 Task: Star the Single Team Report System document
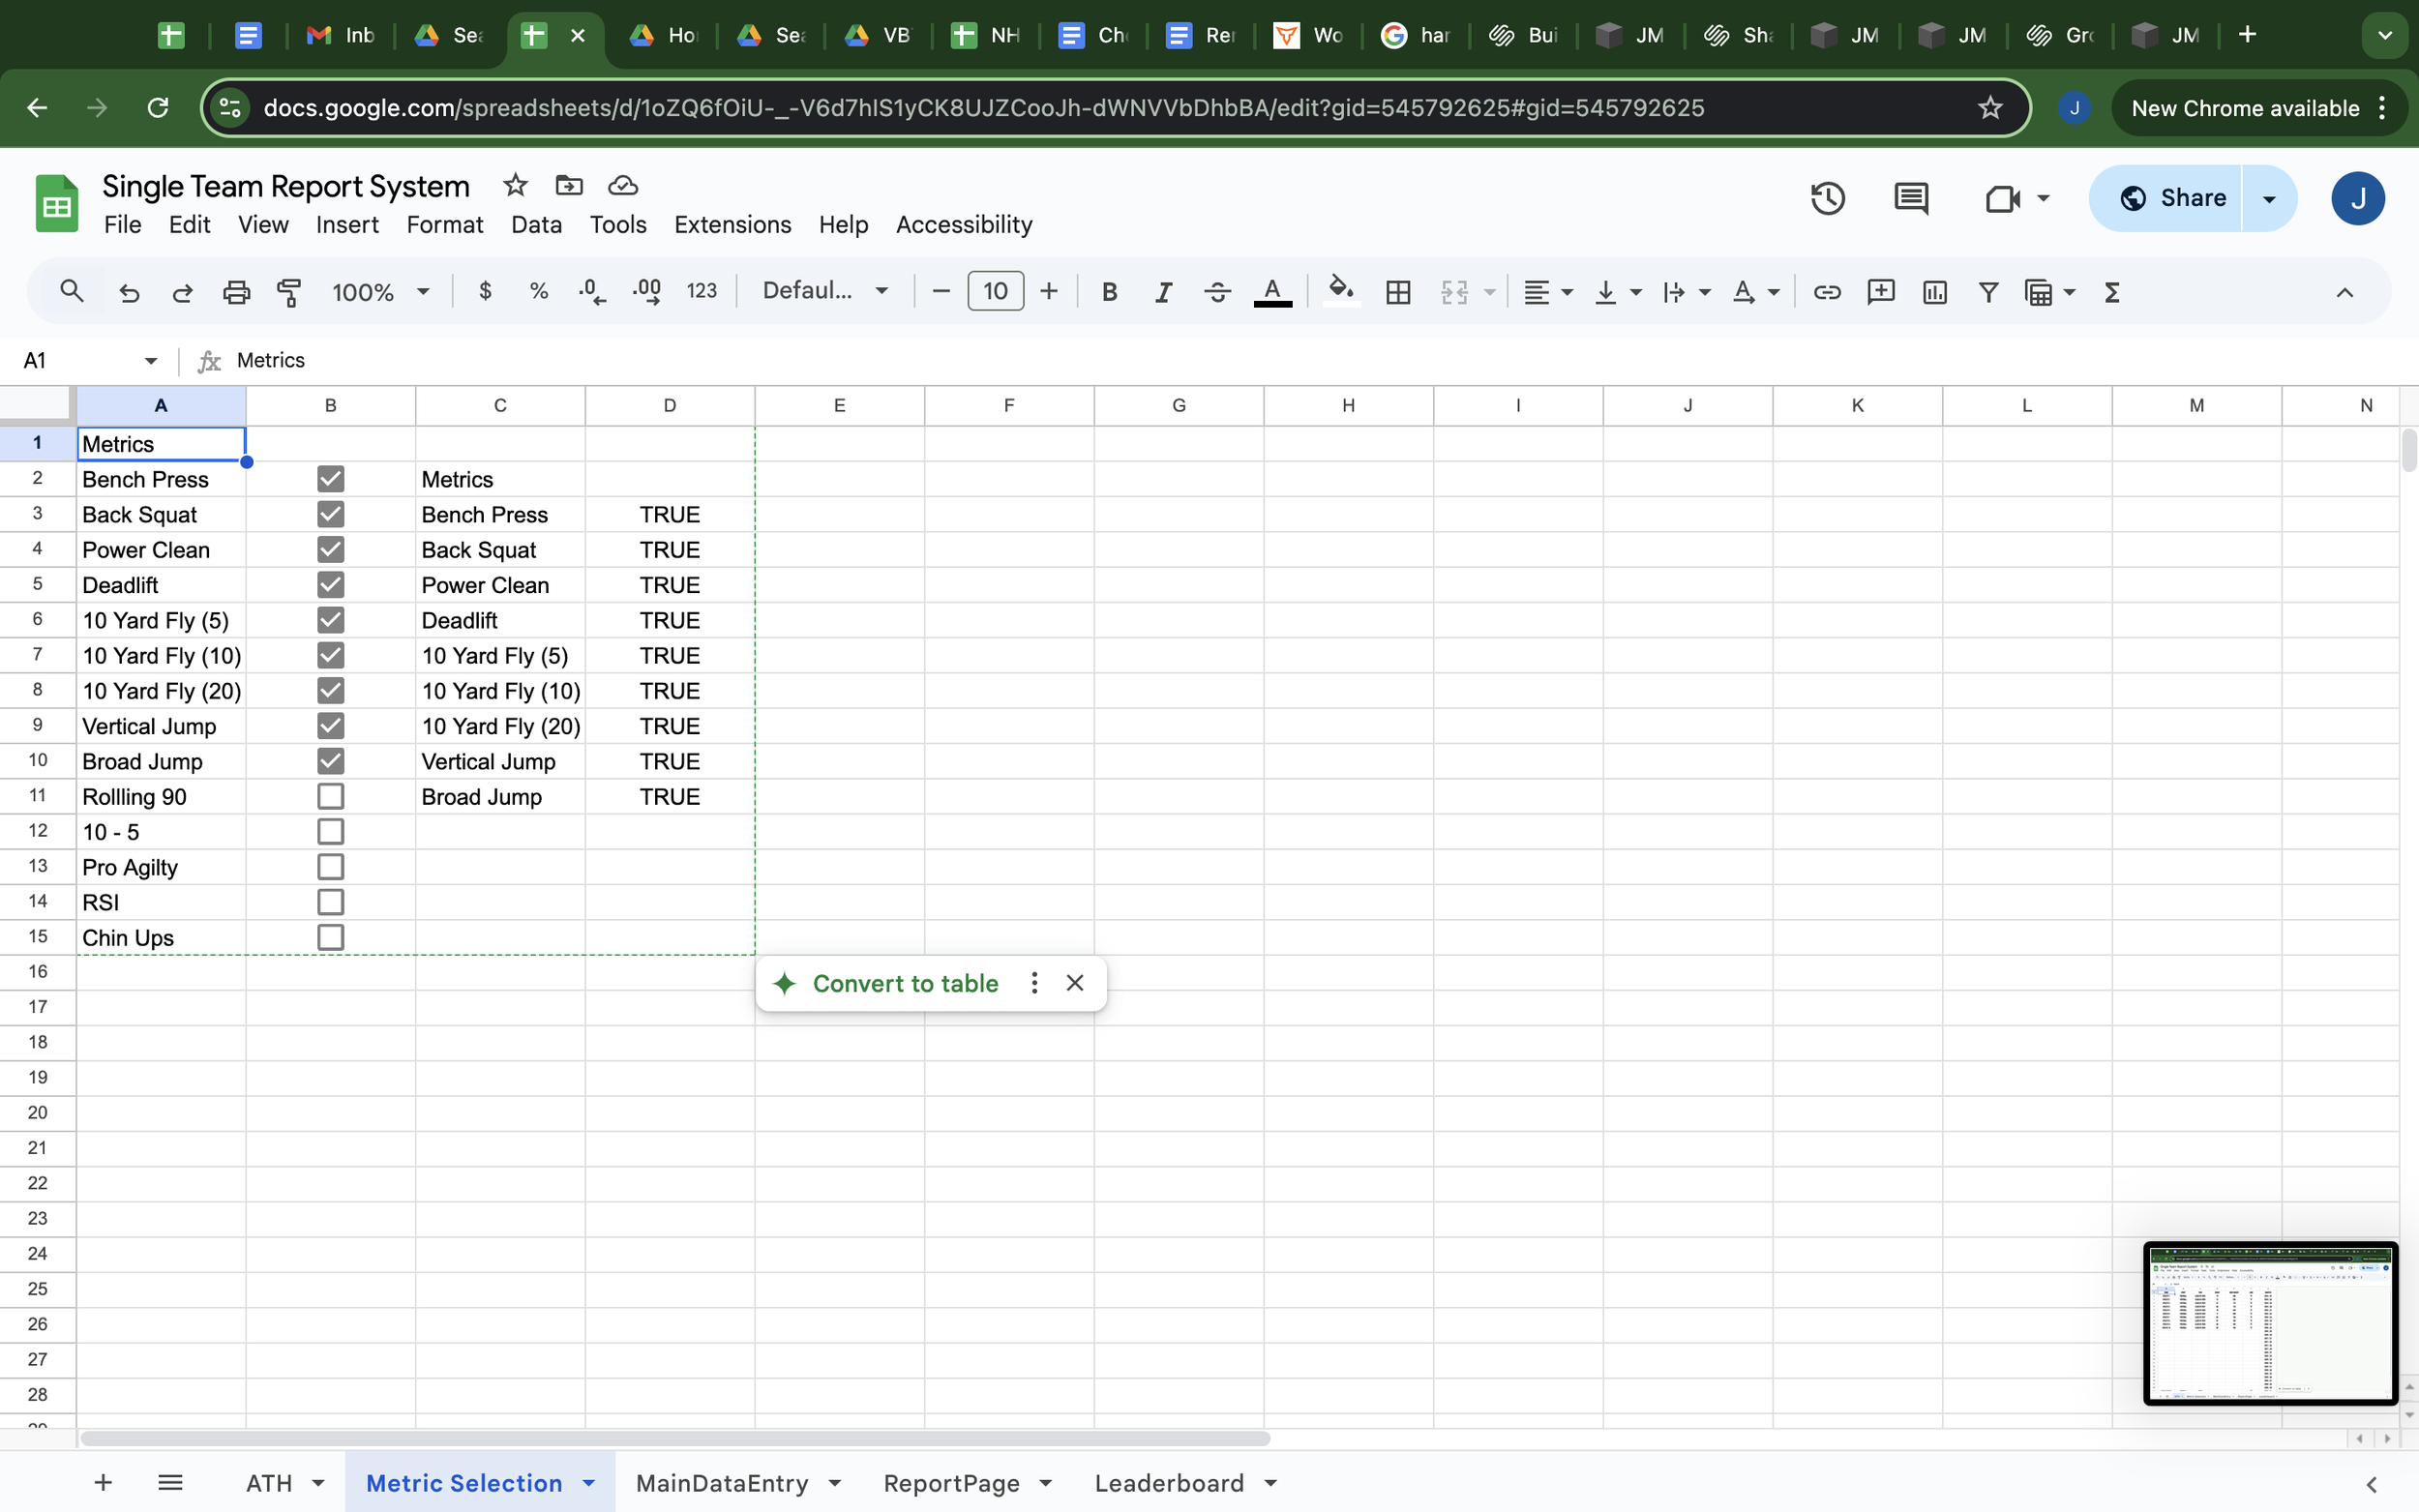[515, 185]
